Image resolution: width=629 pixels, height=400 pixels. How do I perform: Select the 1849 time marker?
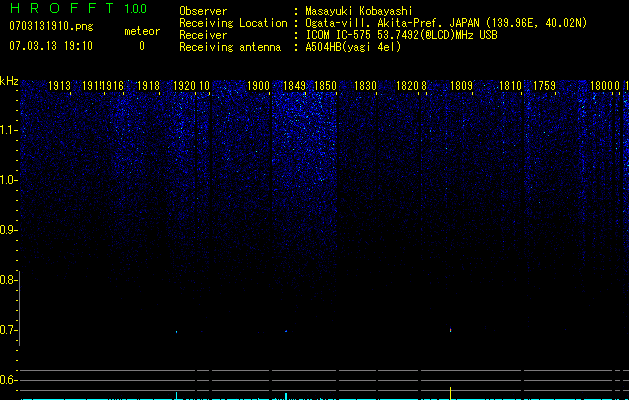(294, 86)
